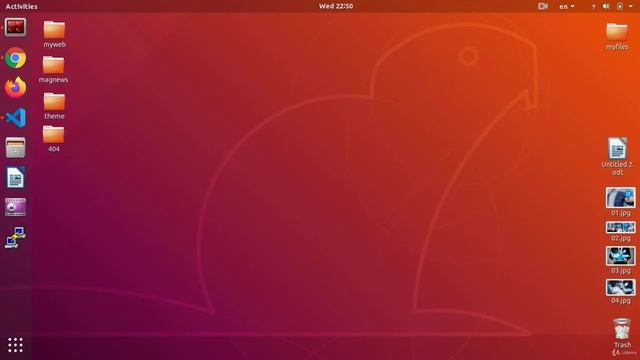This screenshot has height=360, width=640.
Task: Click the network status icon
Action: tap(593, 7)
